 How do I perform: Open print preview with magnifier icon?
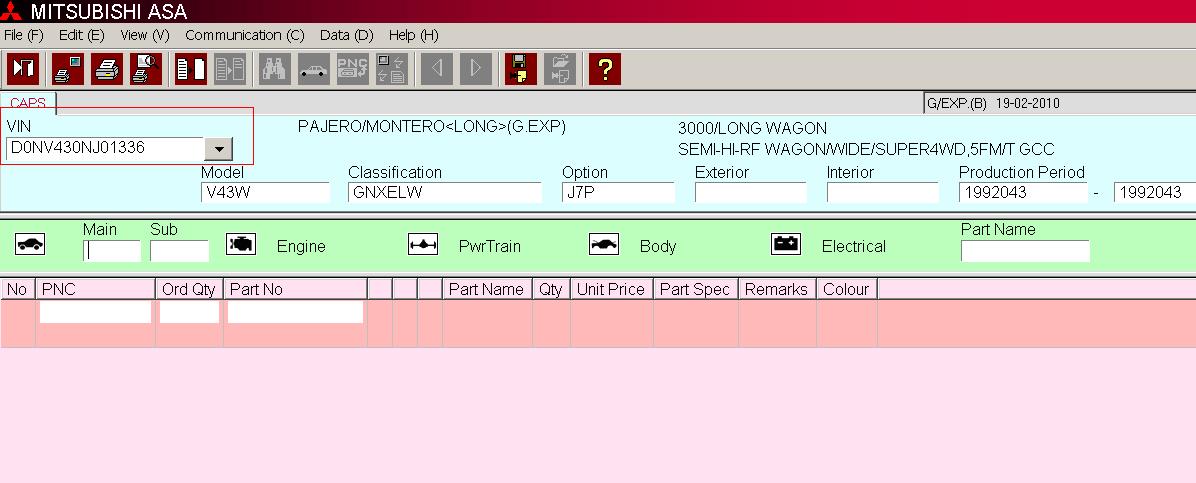point(145,69)
